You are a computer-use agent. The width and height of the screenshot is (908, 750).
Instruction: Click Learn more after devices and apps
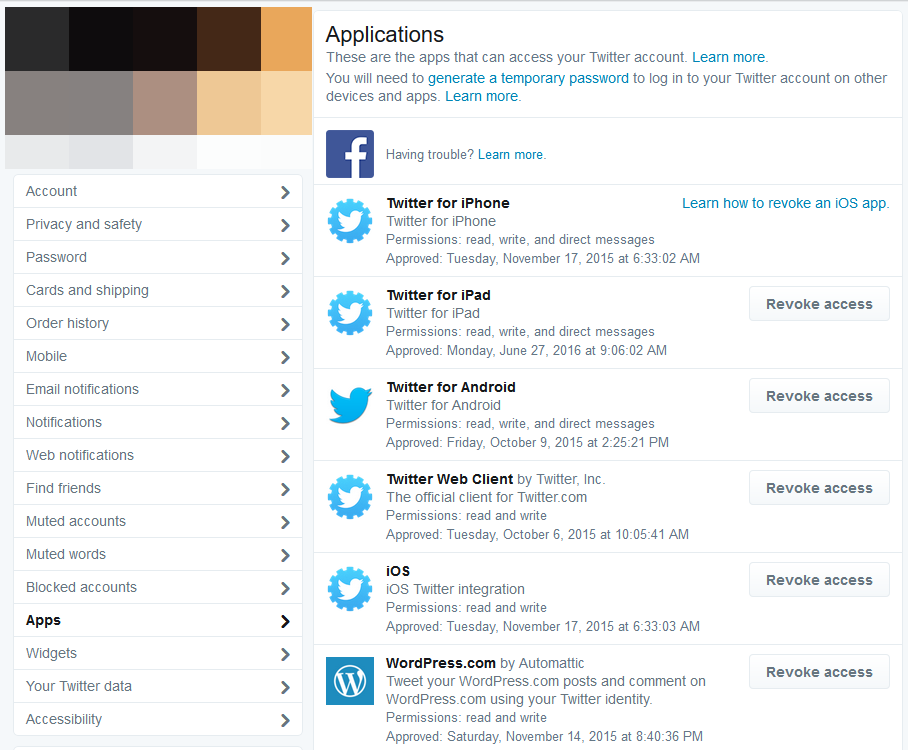481,96
